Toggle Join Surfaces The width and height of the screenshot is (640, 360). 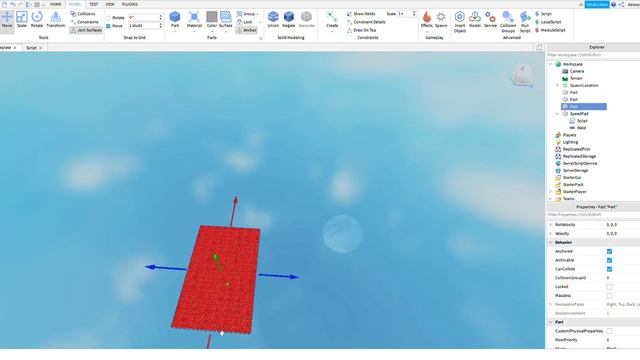tap(86, 30)
